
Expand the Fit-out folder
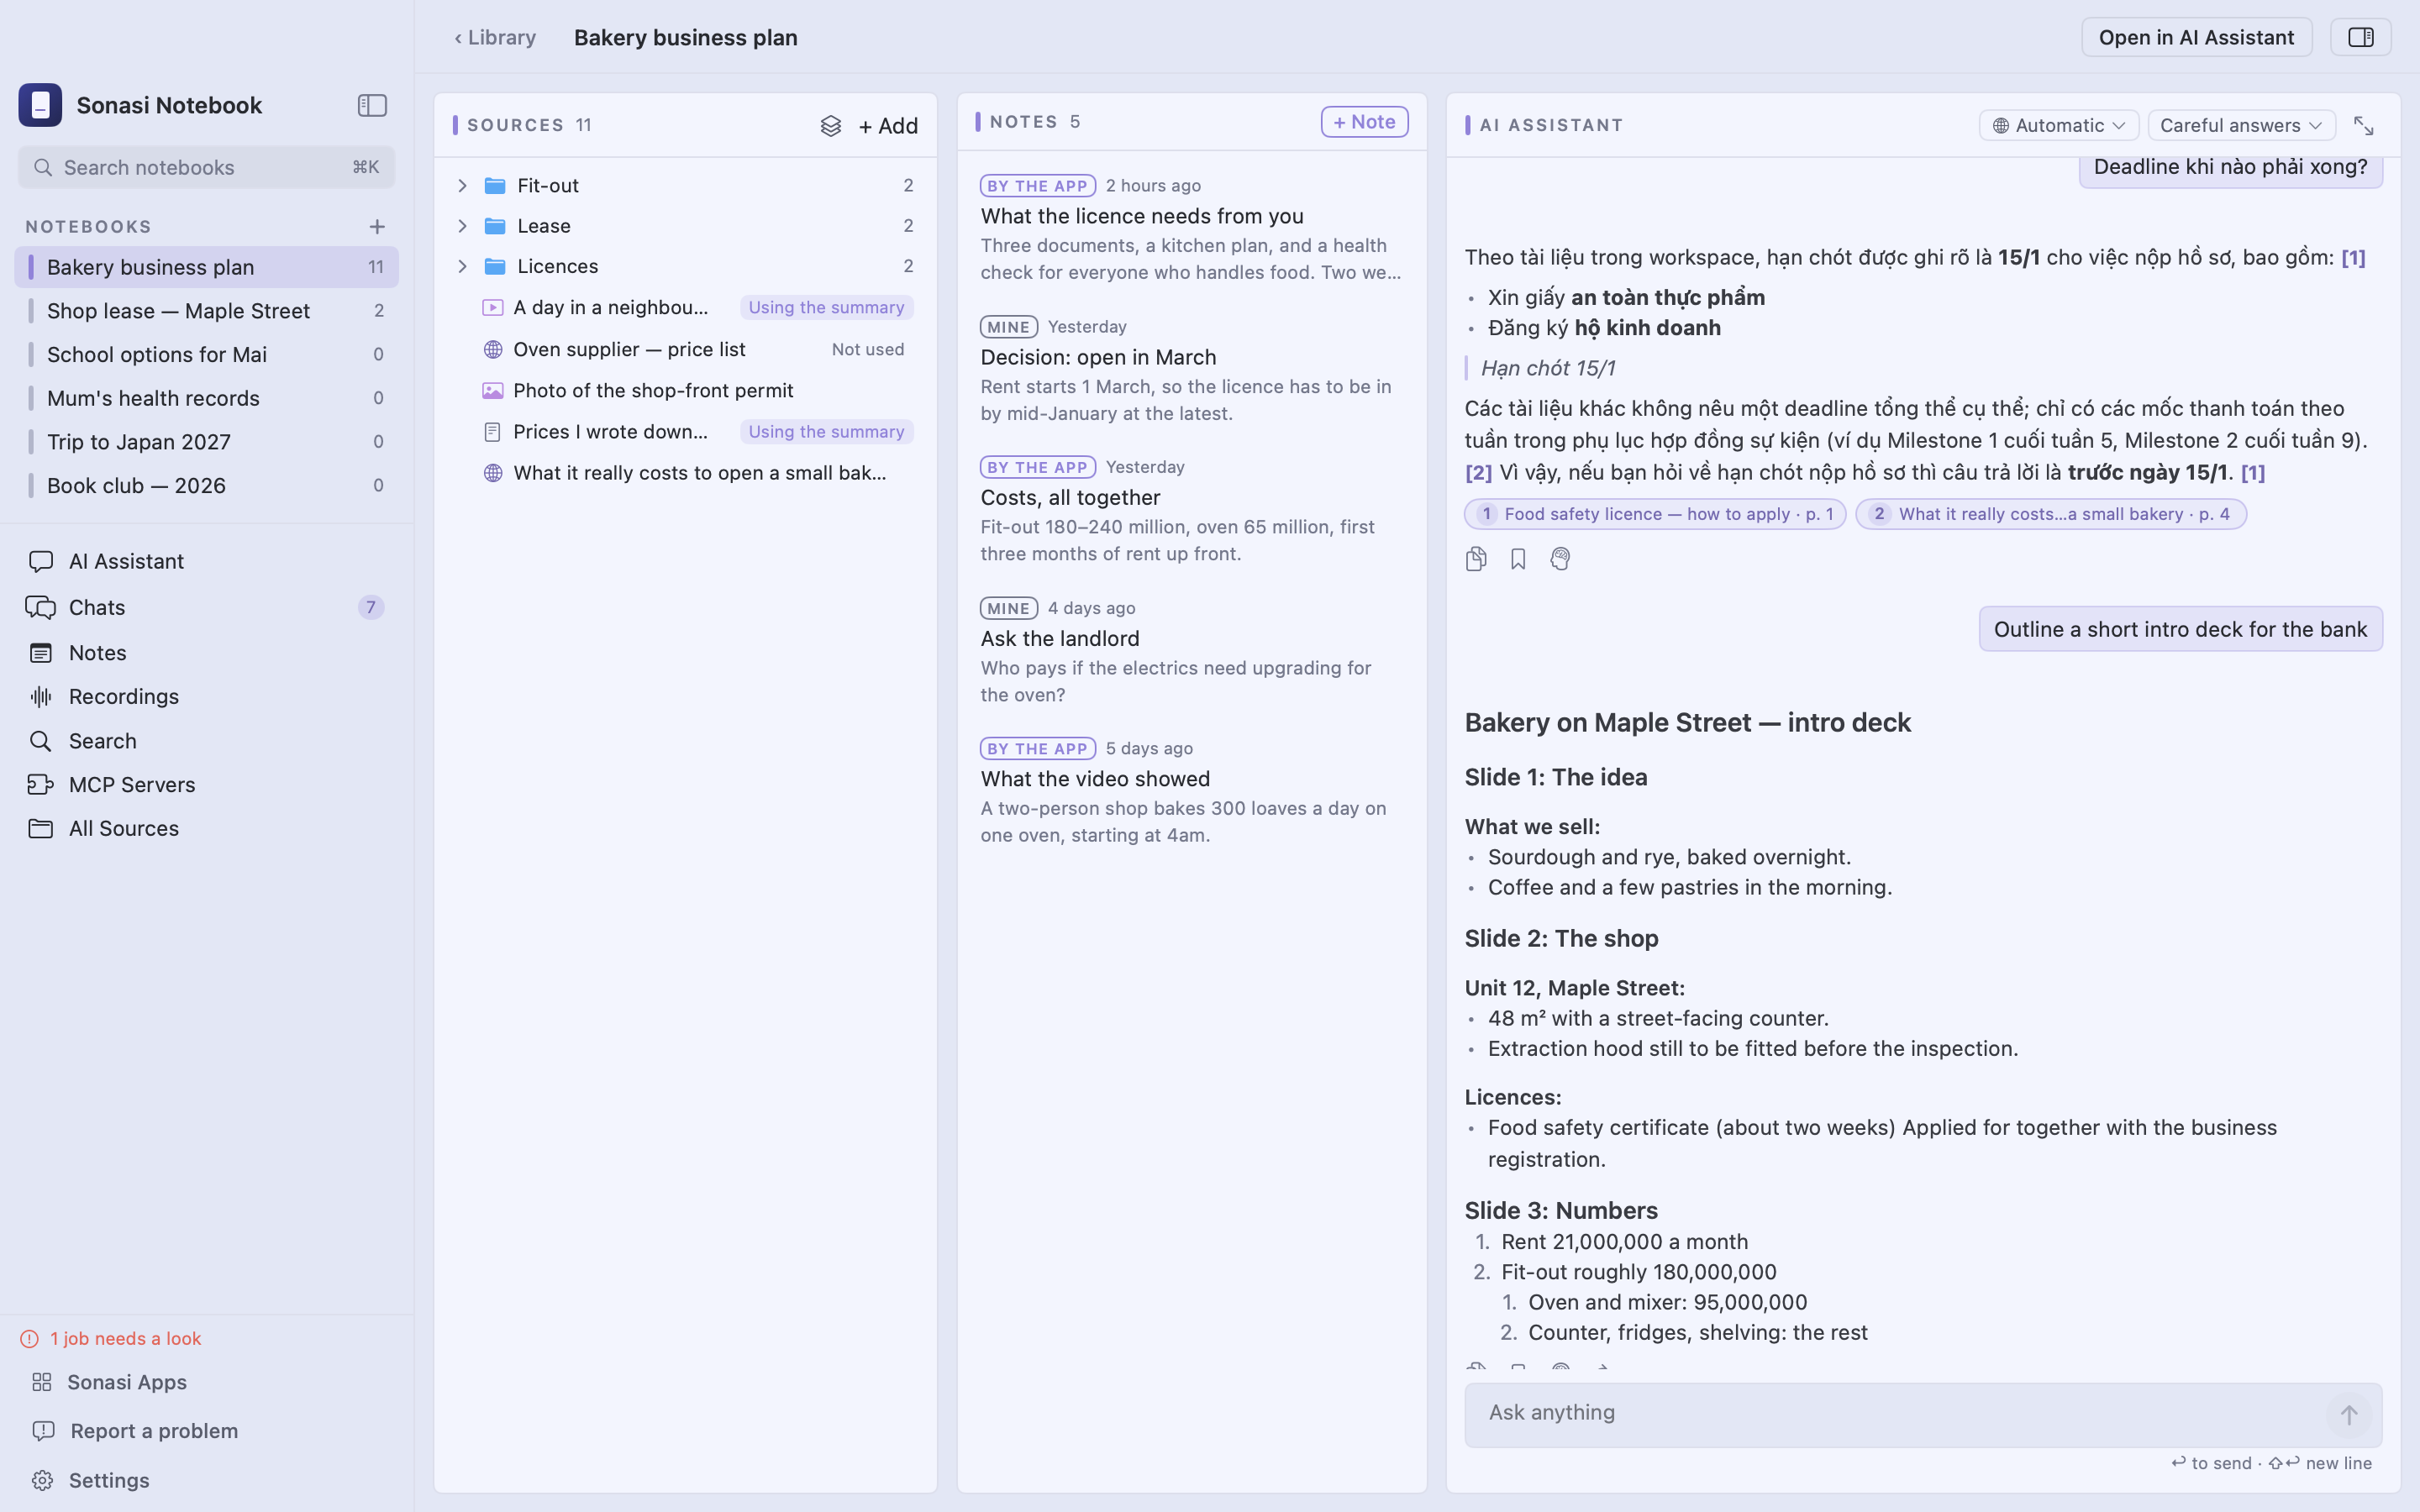[x=462, y=185]
